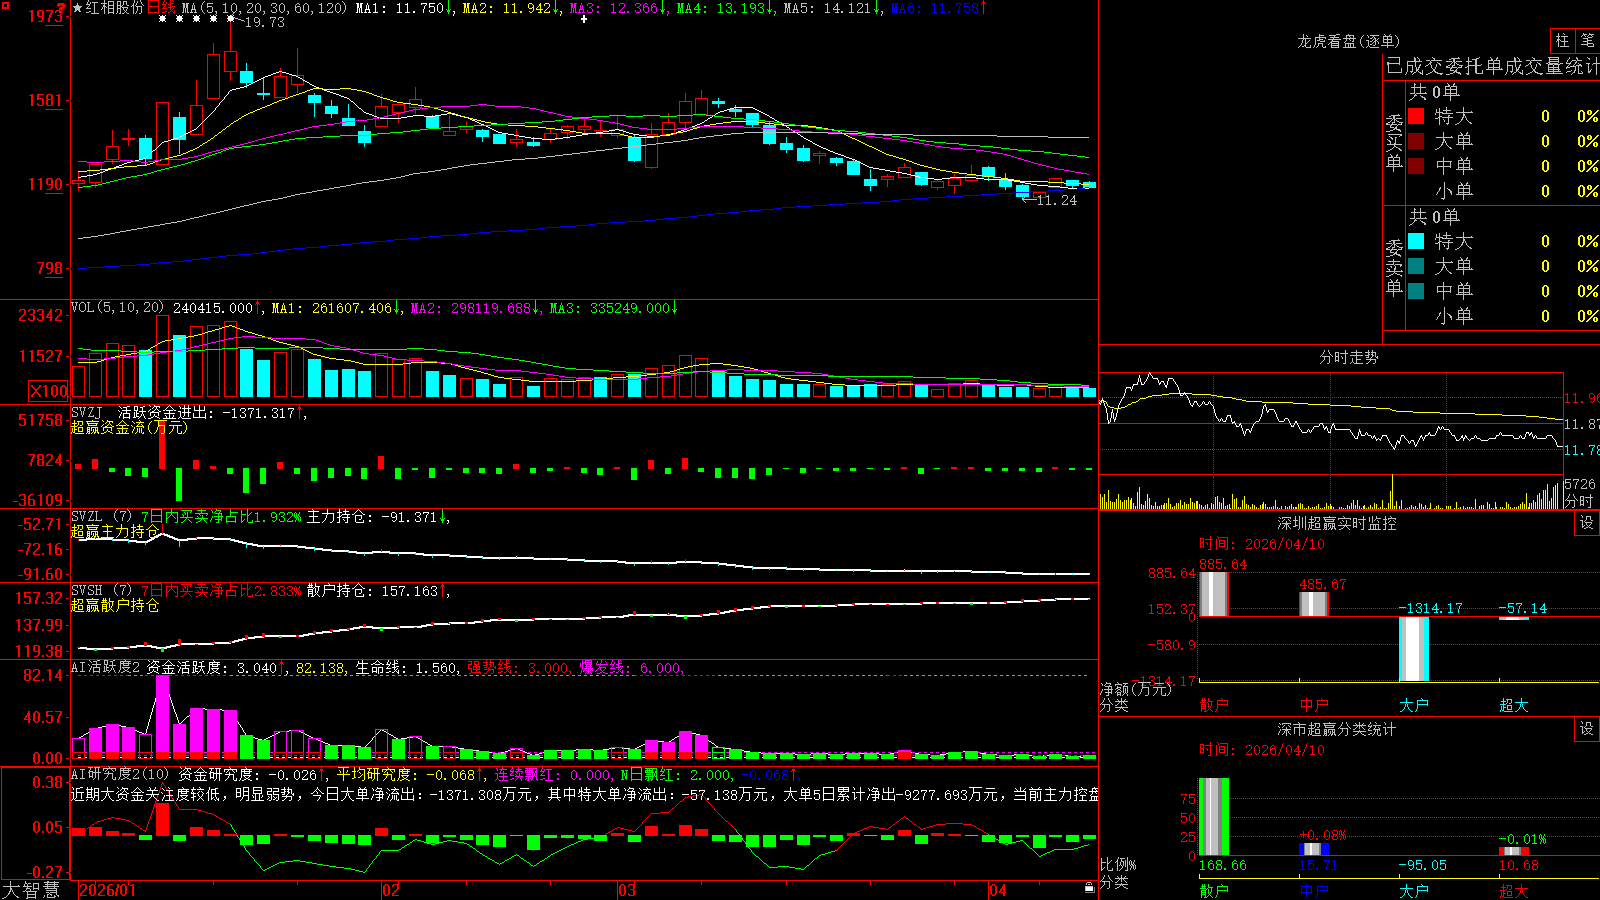Jump to month 02 on the time axis

pyautogui.click(x=391, y=890)
